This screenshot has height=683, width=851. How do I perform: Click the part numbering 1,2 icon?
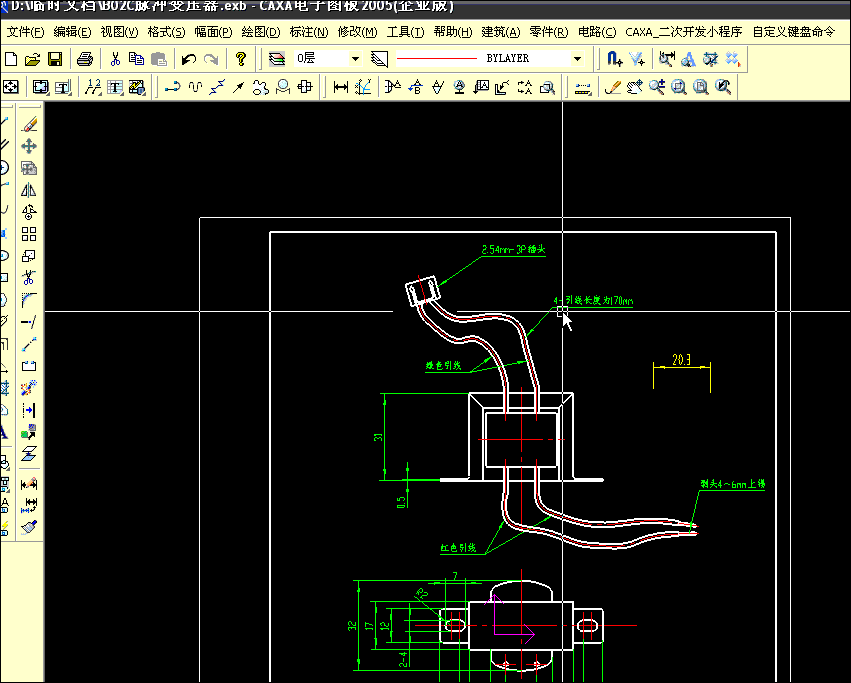tap(93, 87)
